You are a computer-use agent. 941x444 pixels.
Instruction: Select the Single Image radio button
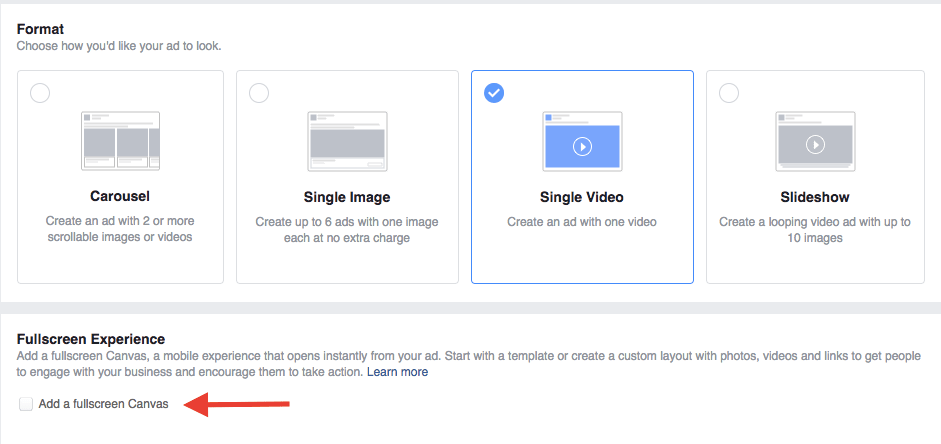(x=259, y=93)
